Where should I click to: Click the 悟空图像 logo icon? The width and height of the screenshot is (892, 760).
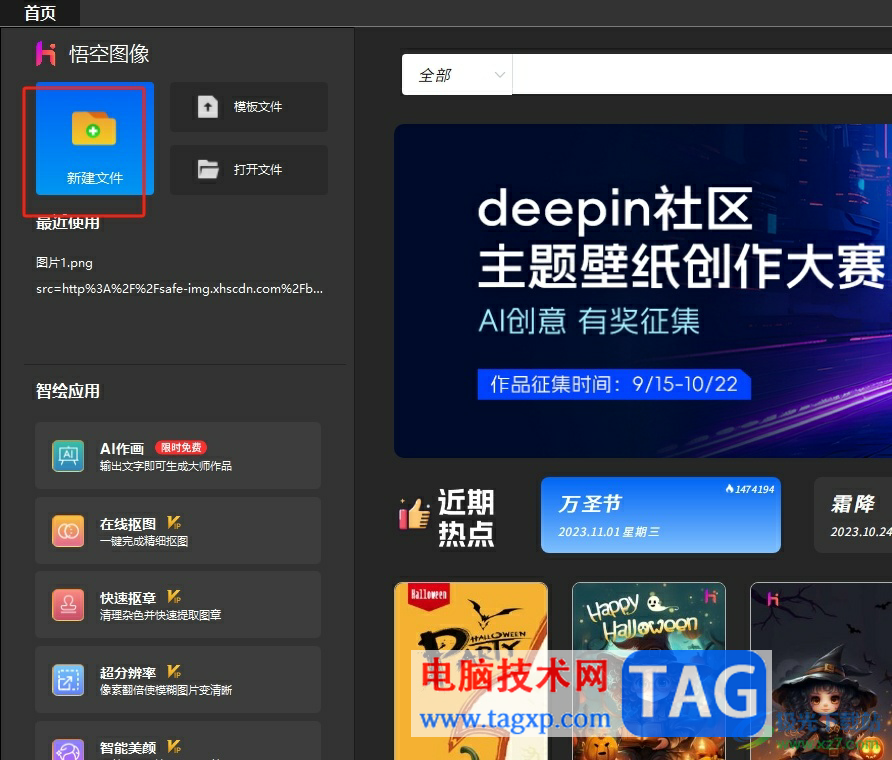click(x=46, y=54)
